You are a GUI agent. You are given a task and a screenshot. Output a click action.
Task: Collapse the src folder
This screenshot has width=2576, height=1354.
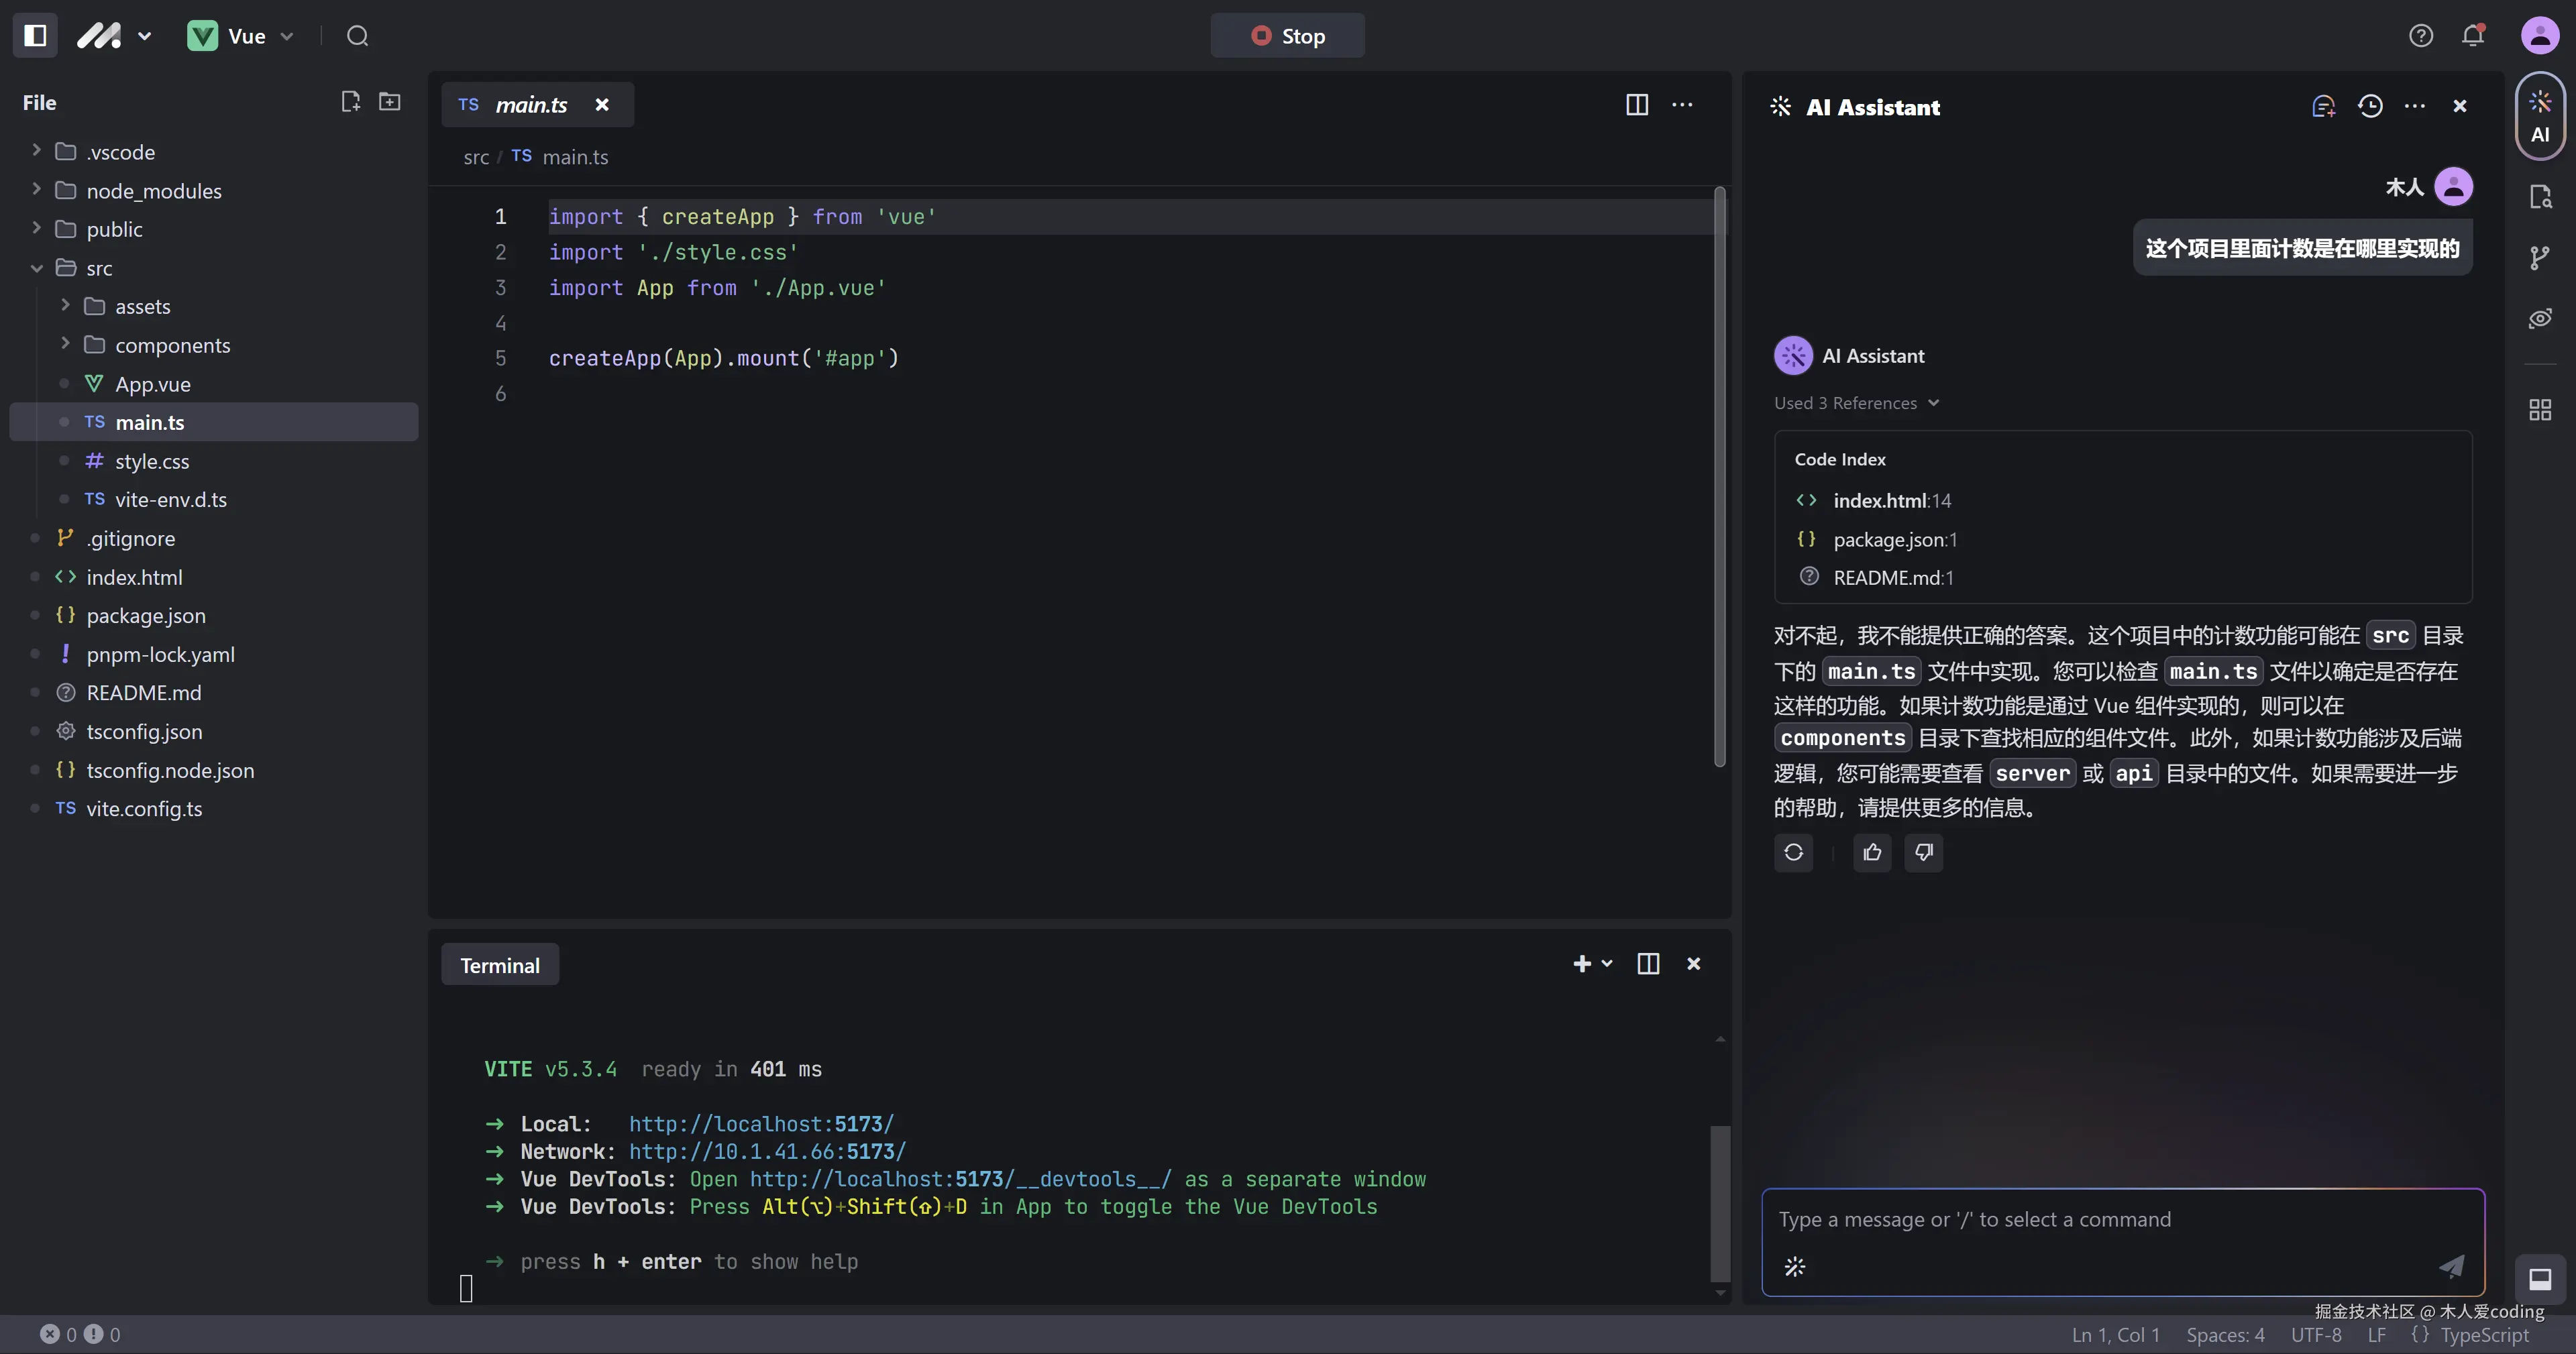coord(36,268)
